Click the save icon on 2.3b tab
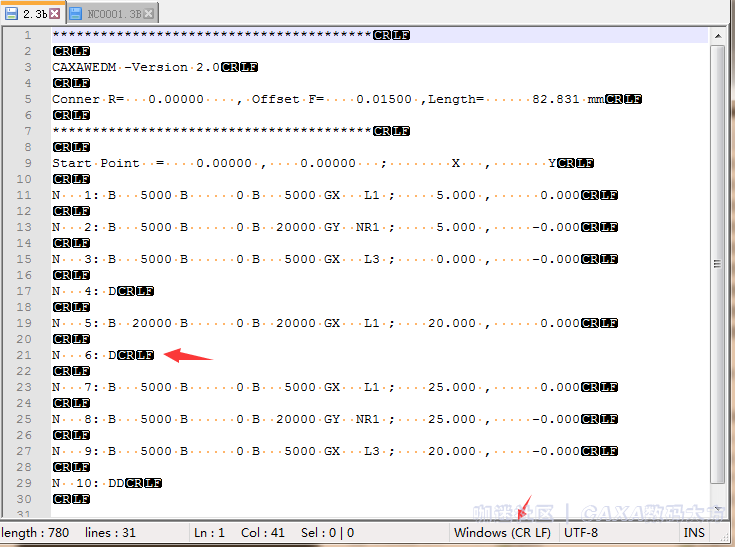This screenshot has height=547, width=735. point(12,14)
